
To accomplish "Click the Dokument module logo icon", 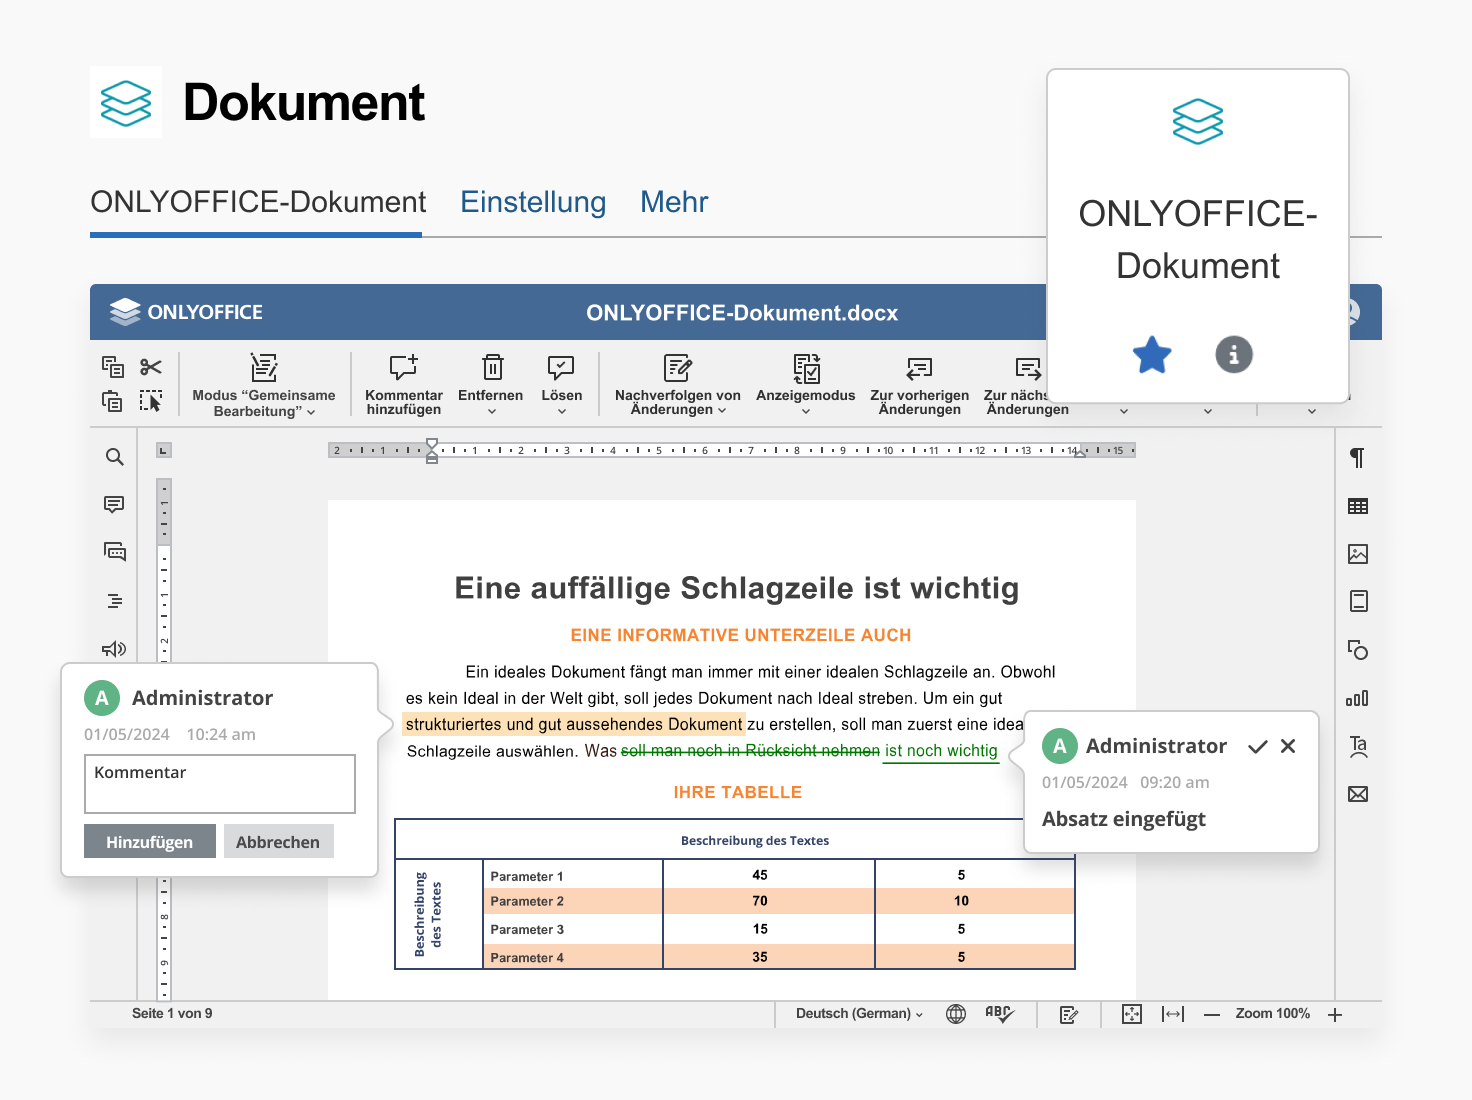I will coord(126,102).
